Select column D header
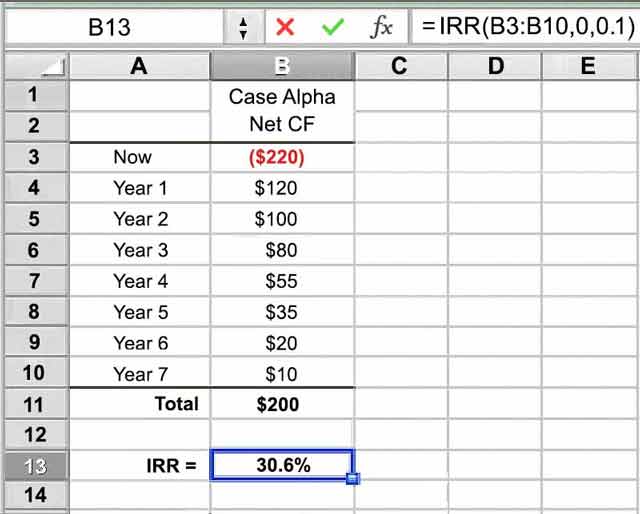Image resolution: width=640 pixels, height=514 pixels. click(495, 67)
